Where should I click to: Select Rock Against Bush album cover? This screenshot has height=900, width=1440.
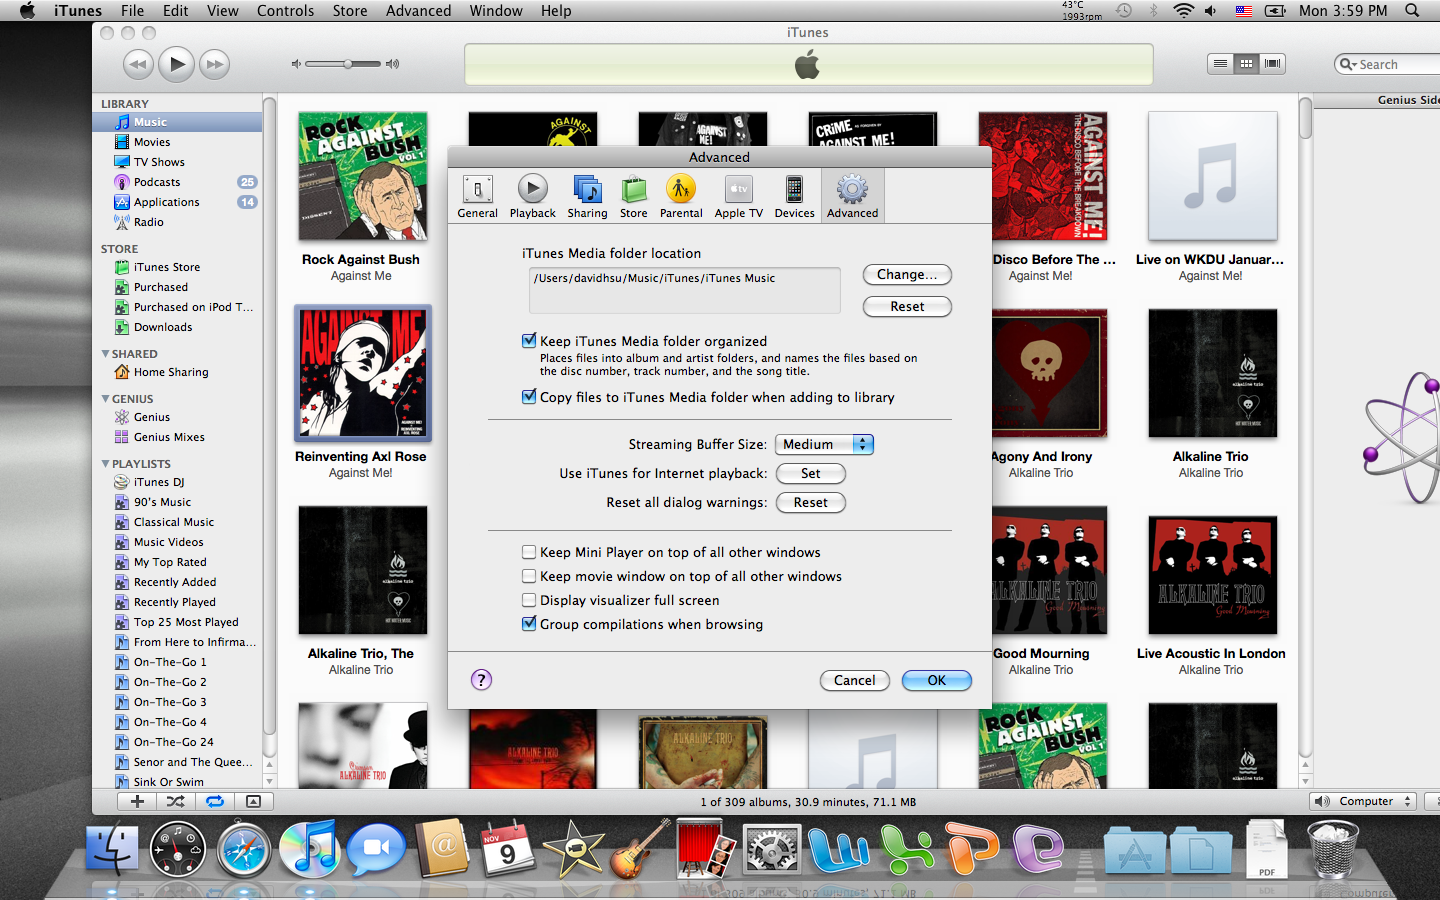(x=362, y=176)
